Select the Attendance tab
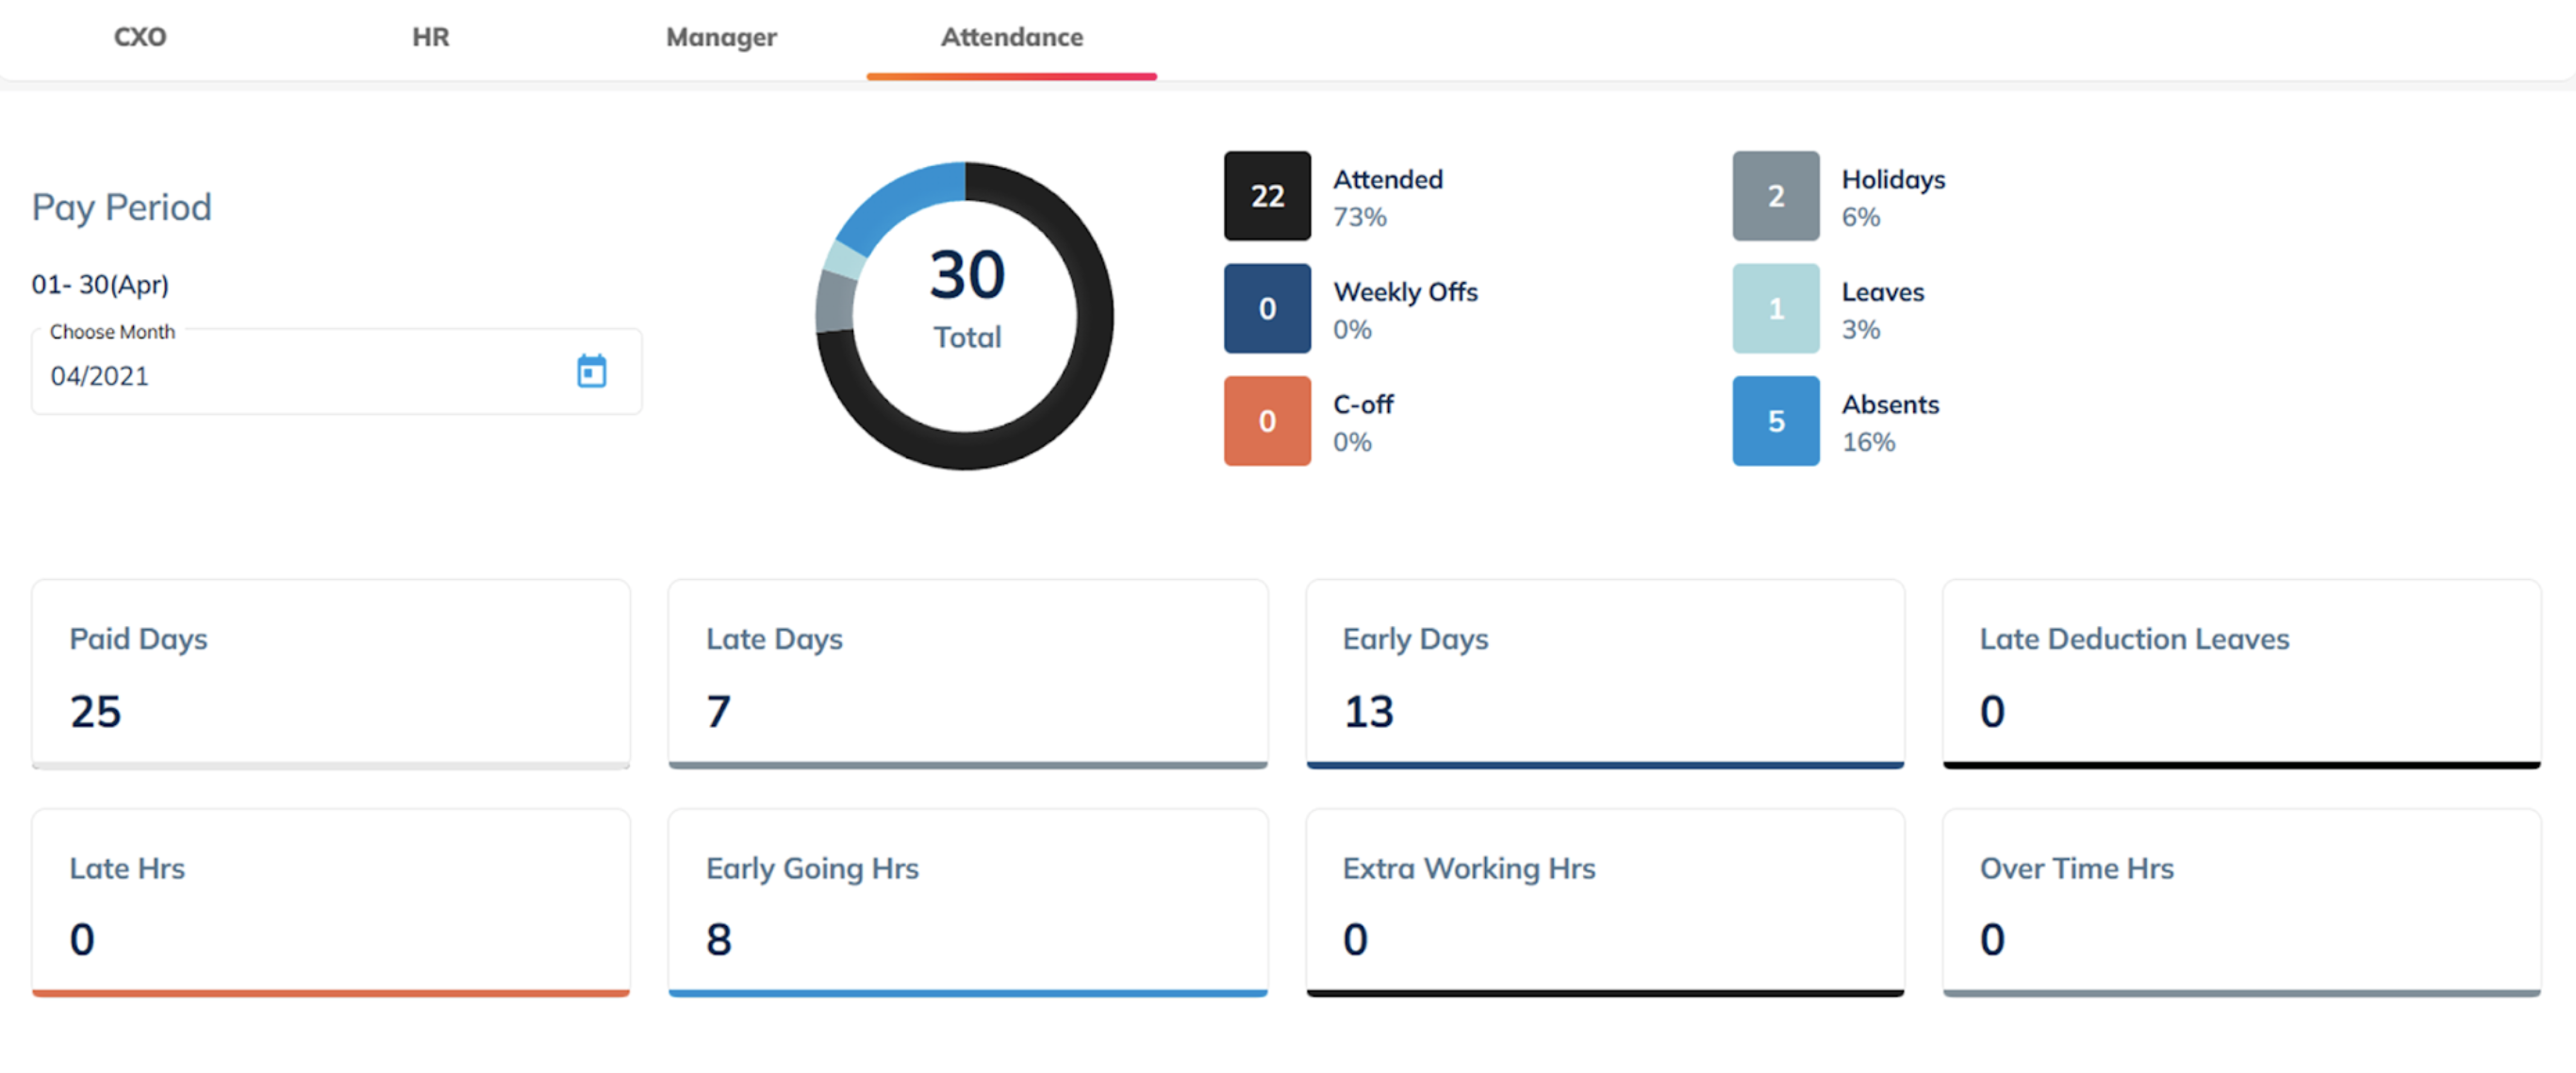This screenshot has width=2576, height=1073. pos(1011,38)
